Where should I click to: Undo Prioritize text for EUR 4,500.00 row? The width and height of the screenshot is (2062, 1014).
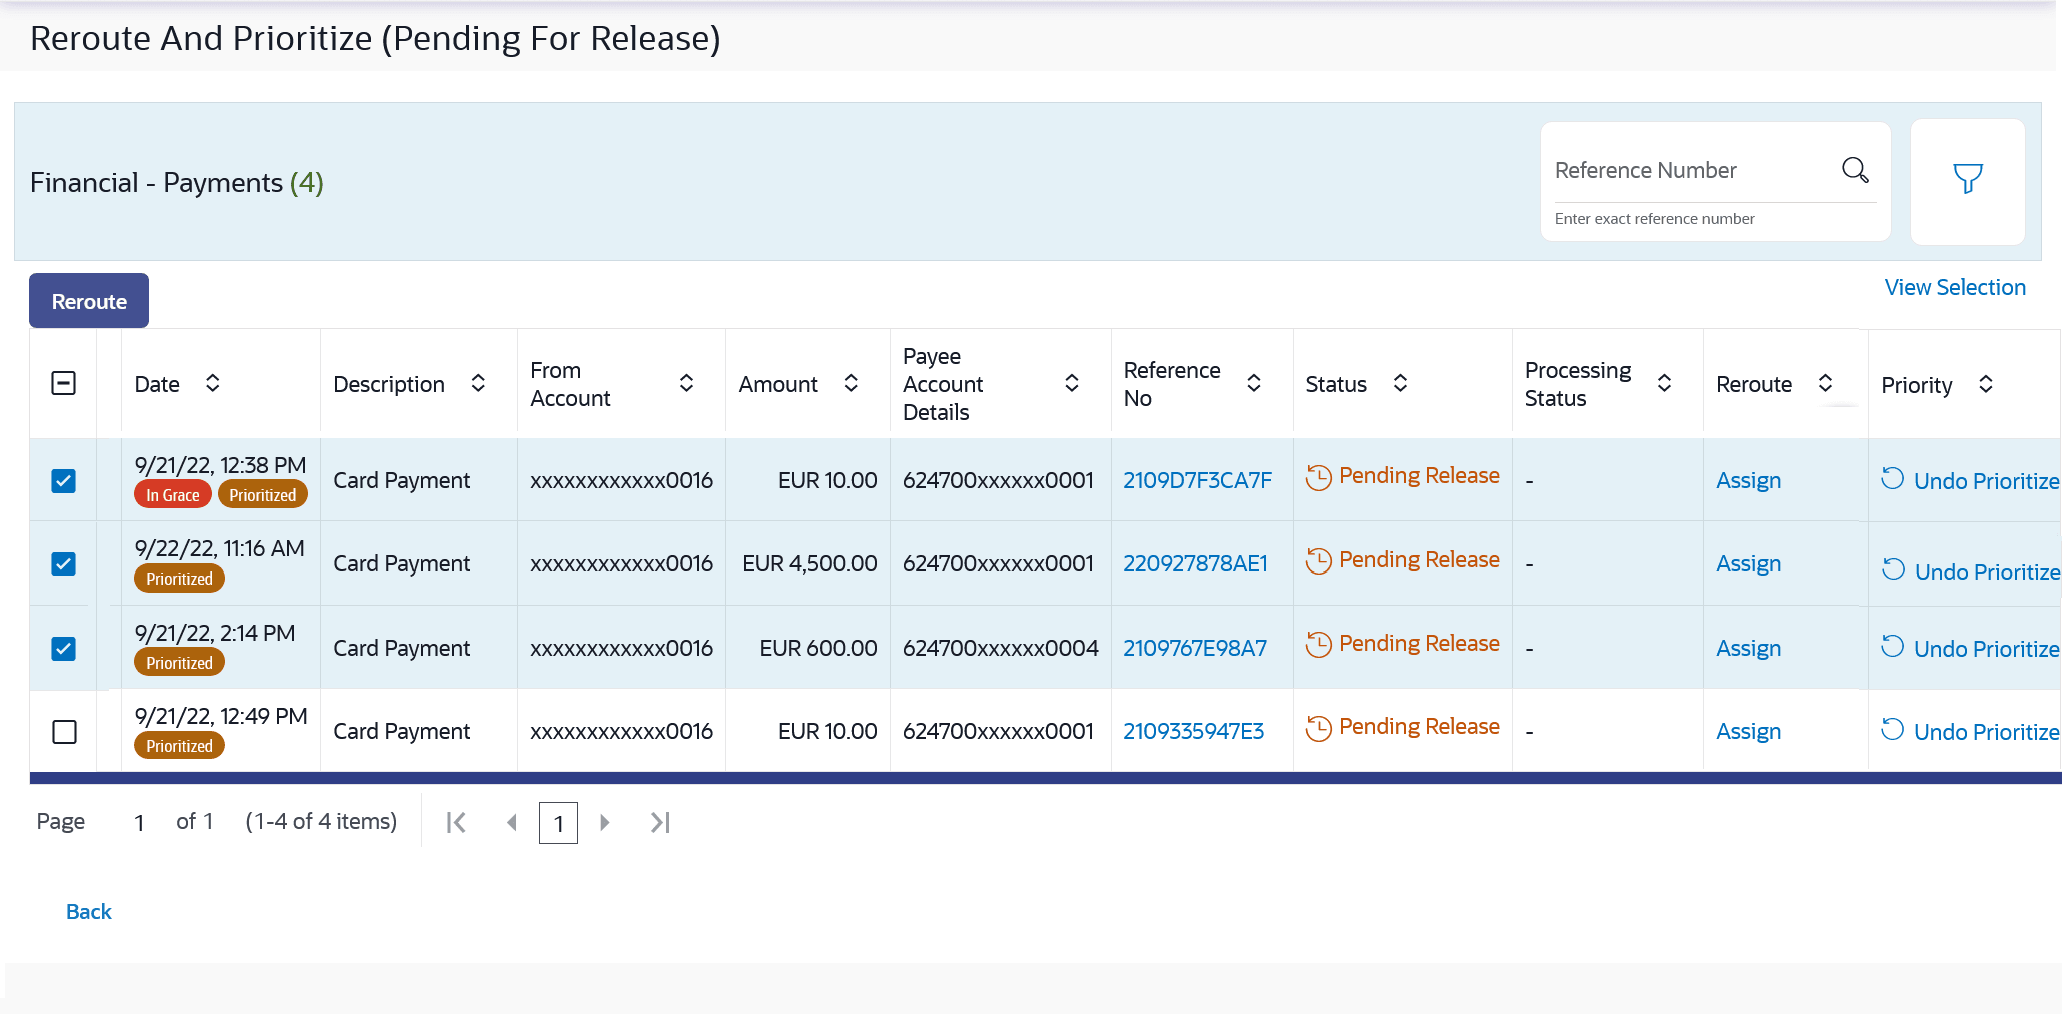1987,572
